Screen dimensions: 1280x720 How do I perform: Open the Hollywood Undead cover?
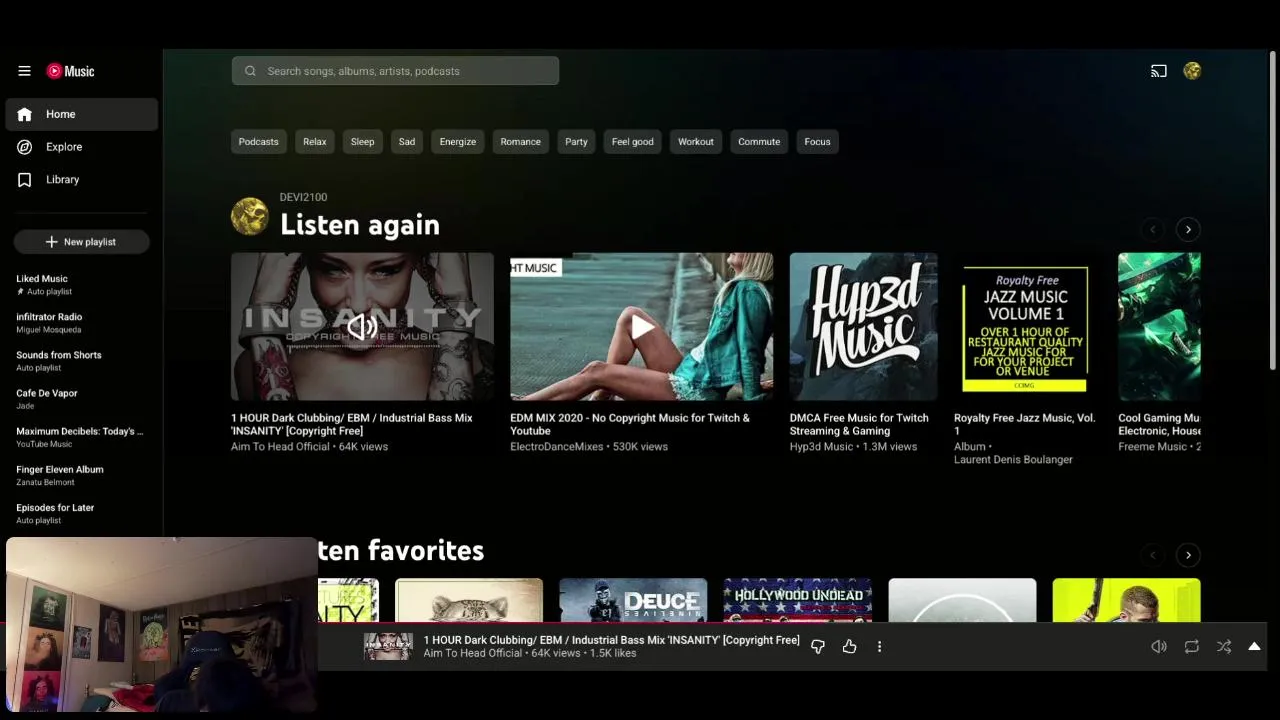[x=797, y=600]
